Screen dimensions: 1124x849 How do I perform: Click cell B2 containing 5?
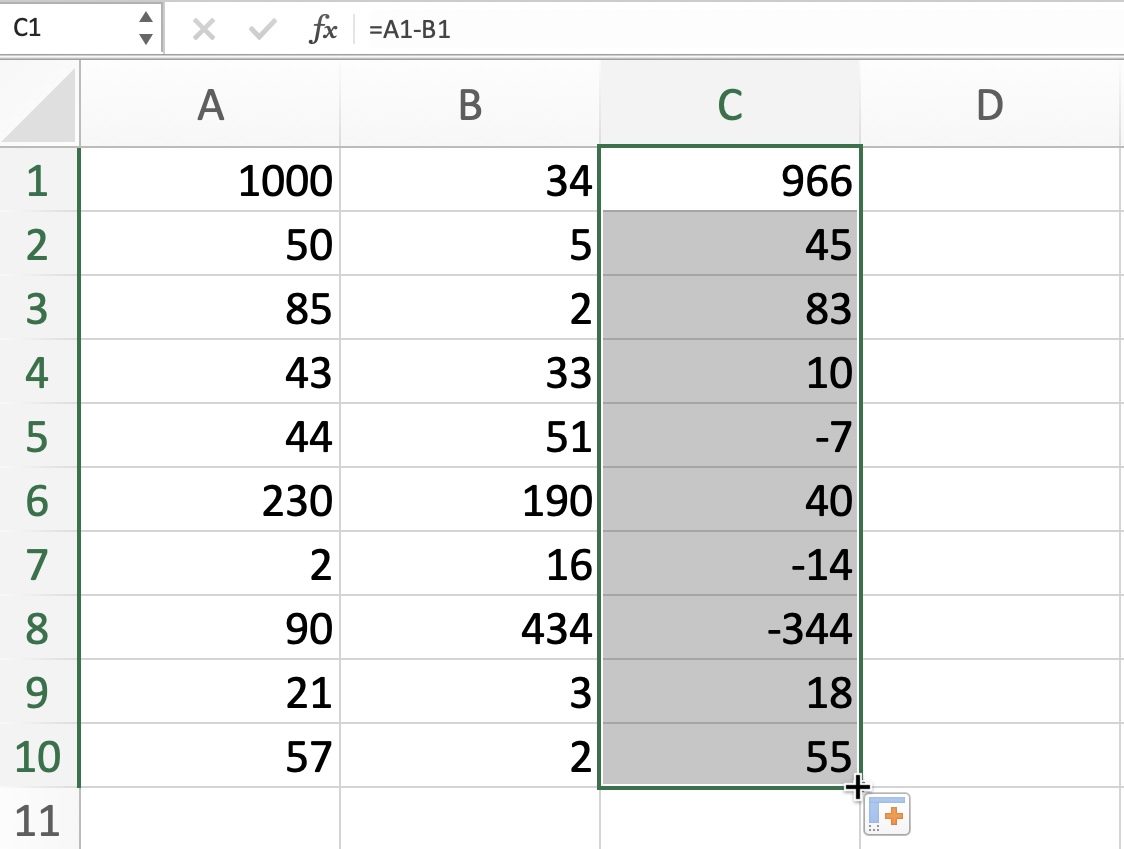470,243
